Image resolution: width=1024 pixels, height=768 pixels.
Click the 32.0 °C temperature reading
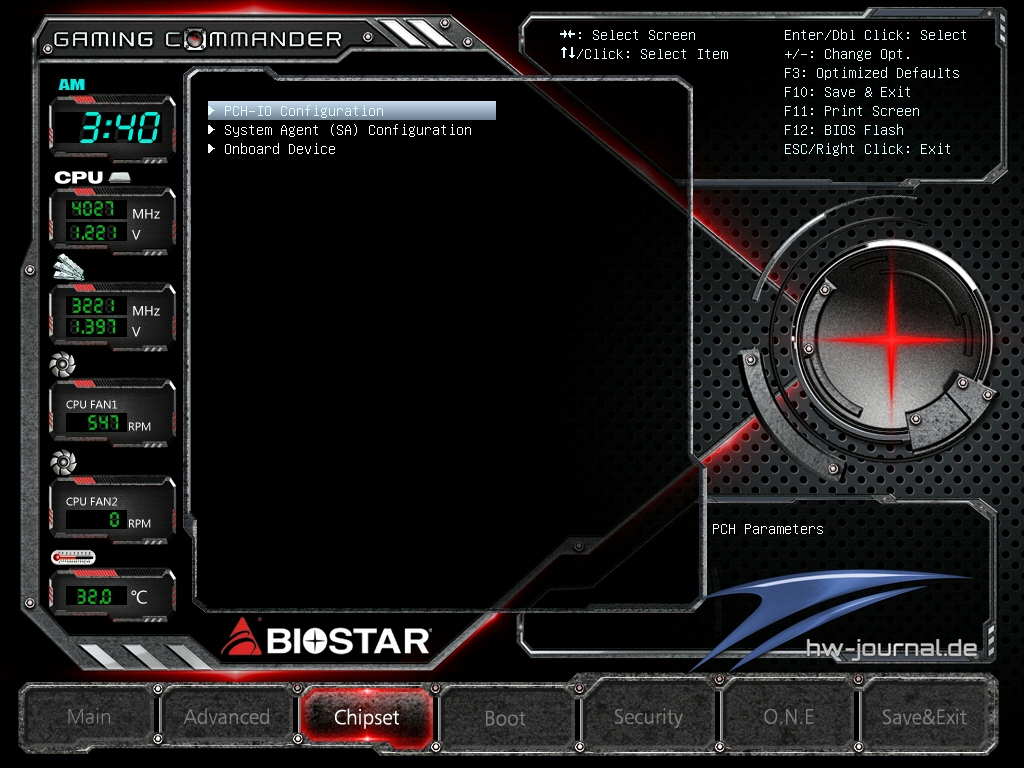click(x=94, y=596)
